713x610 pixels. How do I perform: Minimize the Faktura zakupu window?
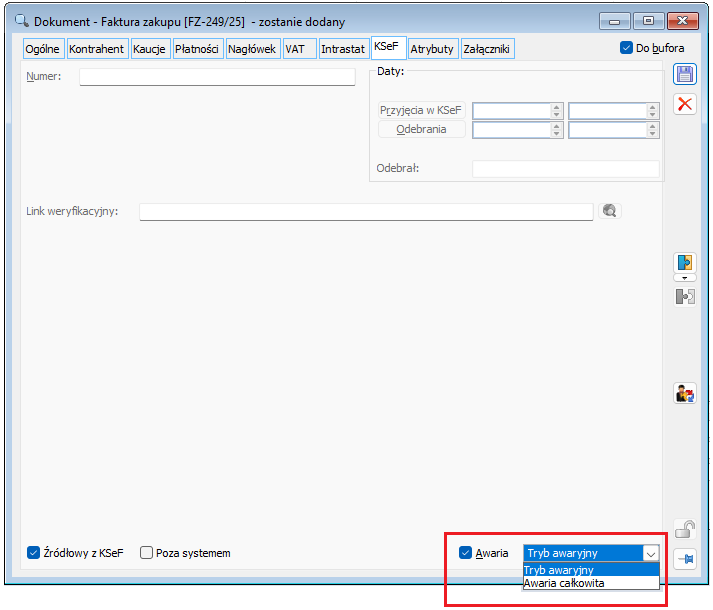pos(615,21)
